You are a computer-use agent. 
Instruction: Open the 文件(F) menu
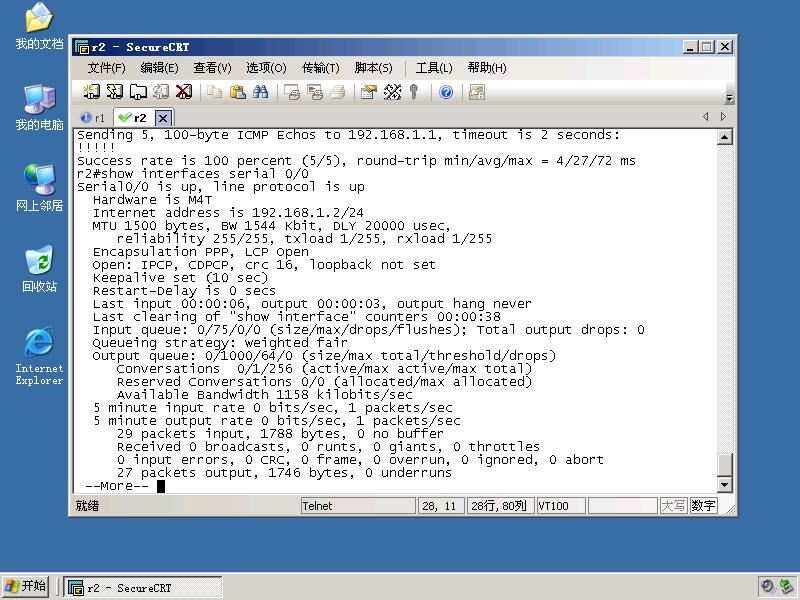106,68
